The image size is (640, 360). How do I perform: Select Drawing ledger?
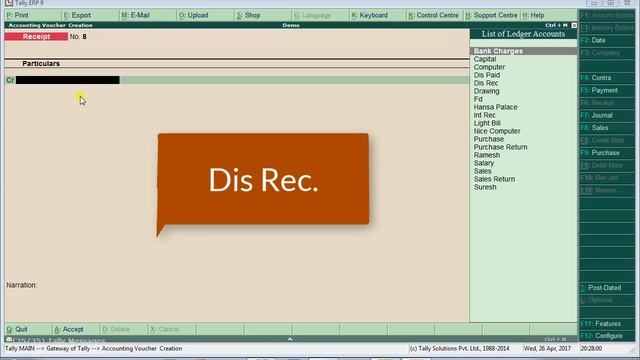pos(486,91)
